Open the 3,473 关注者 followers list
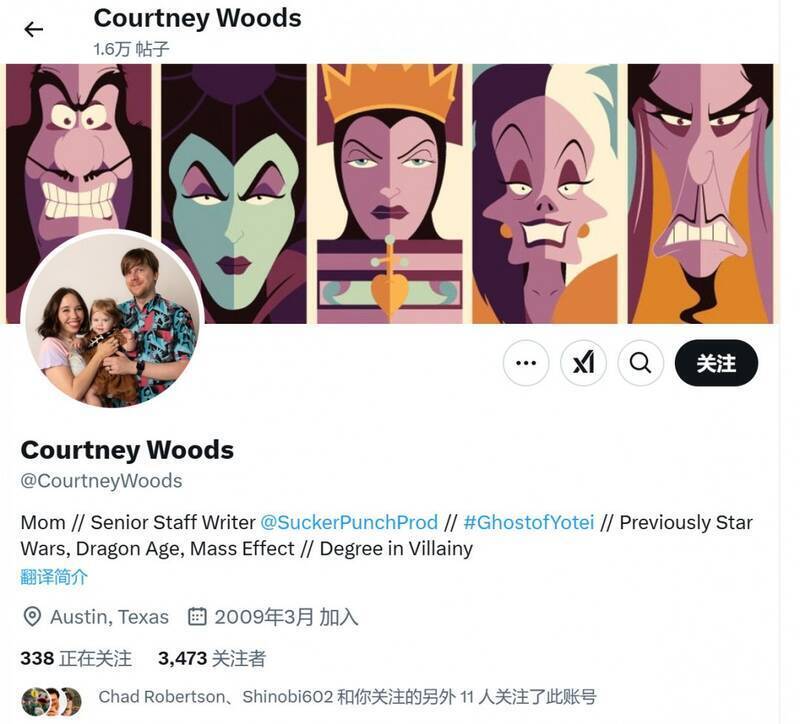800x724 pixels. (212, 658)
